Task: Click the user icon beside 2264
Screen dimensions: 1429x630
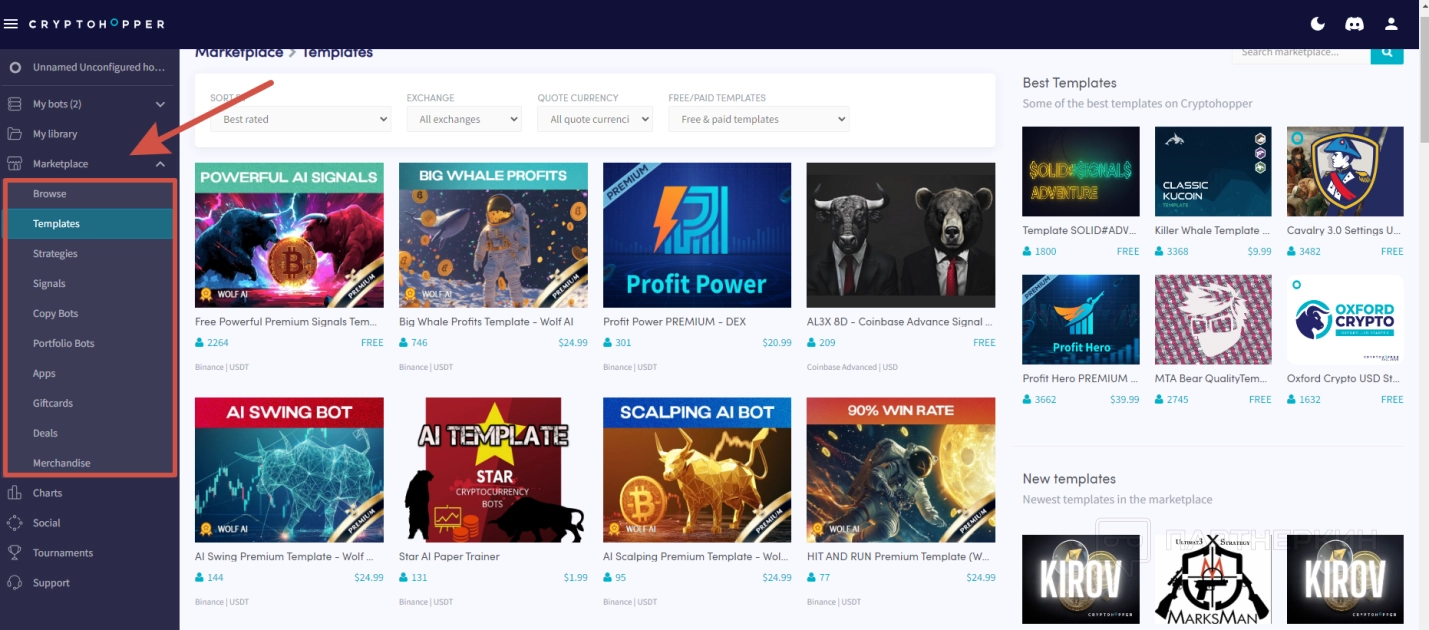Action: point(199,343)
